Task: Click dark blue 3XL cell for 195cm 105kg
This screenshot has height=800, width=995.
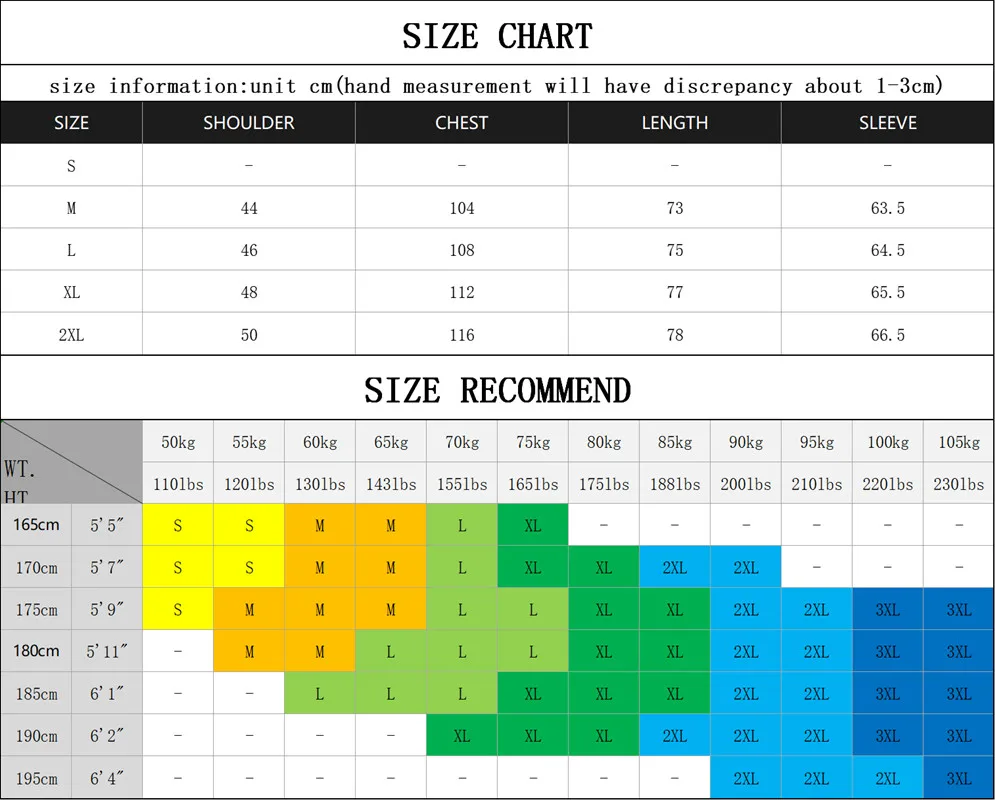Action: pyautogui.click(x=959, y=778)
